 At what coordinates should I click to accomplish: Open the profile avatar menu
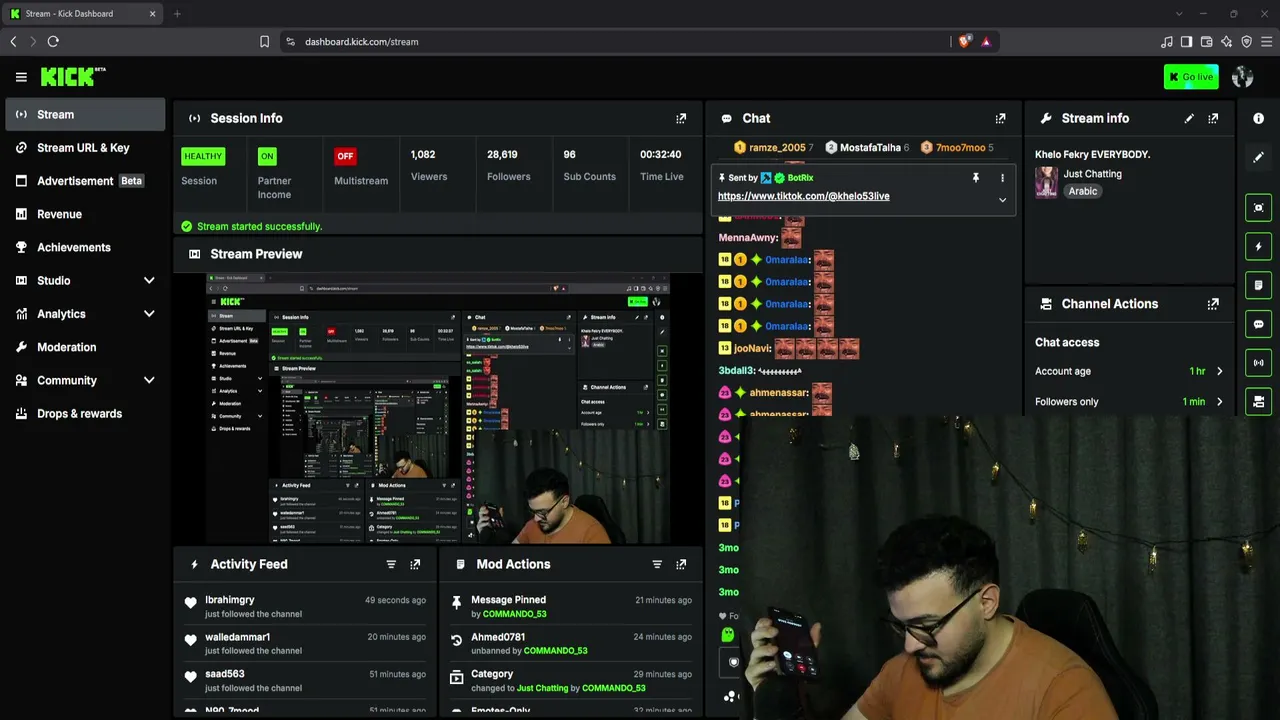click(1243, 77)
